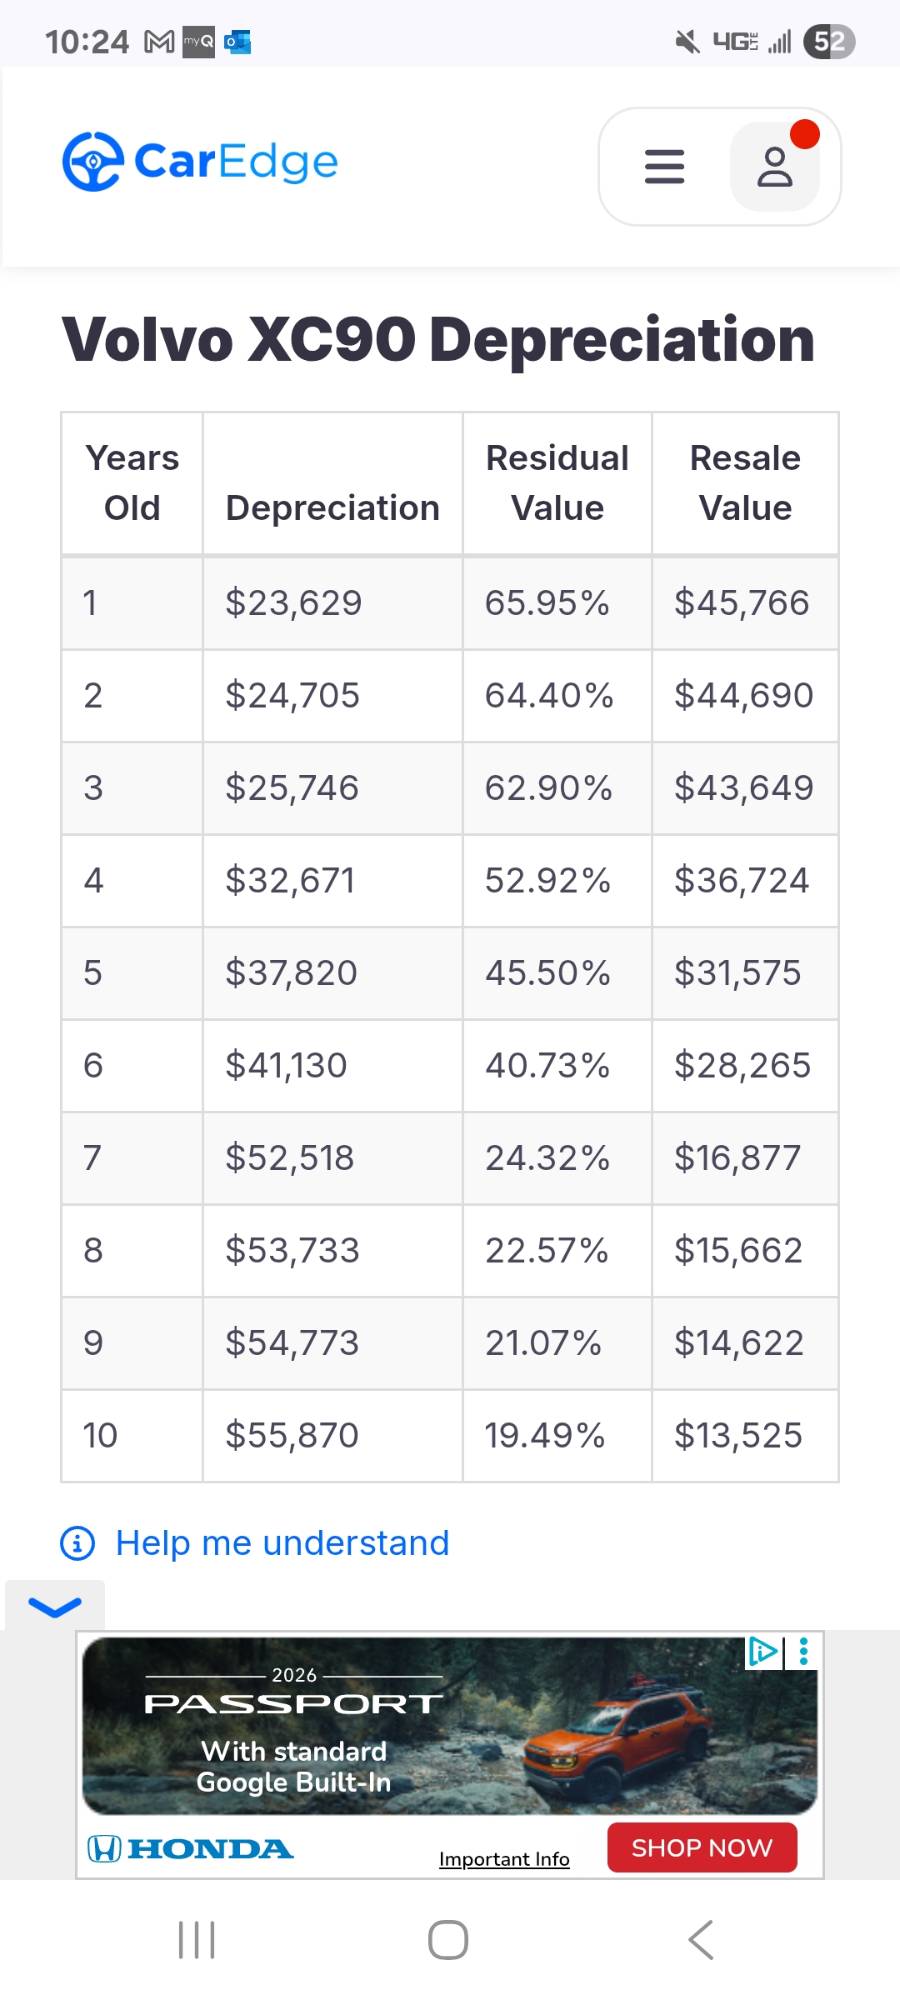
Task: Collapse the ad banner with the chevron
Action: pos(55,1607)
